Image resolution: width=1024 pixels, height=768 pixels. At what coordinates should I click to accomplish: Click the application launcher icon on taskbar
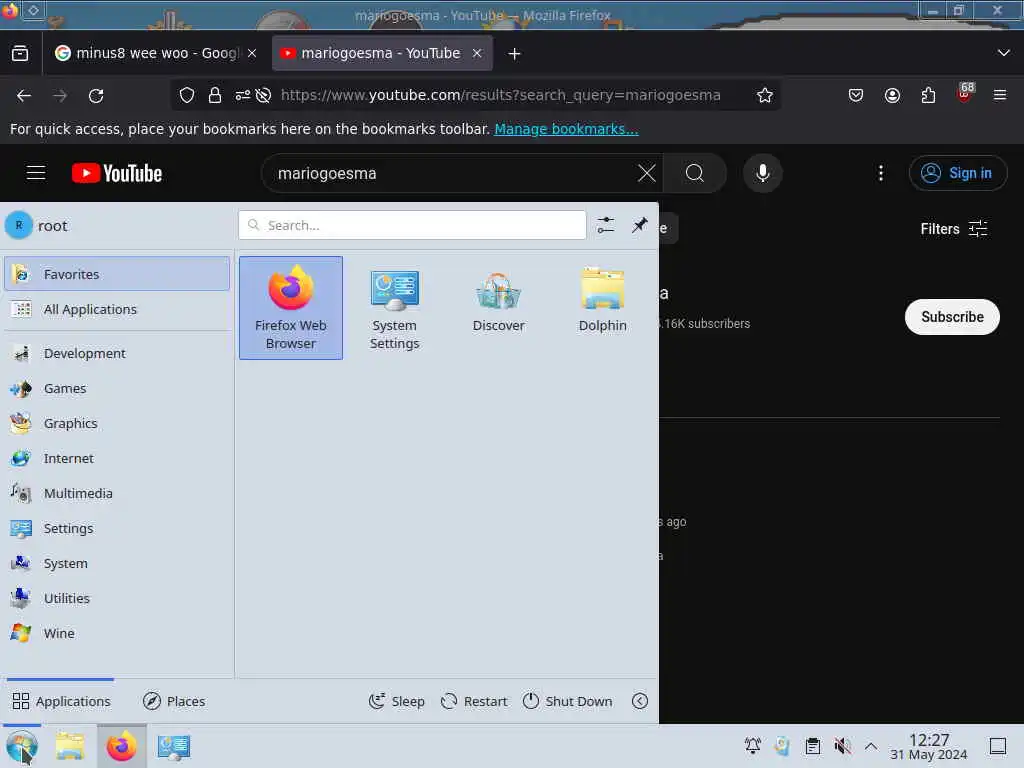22,747
